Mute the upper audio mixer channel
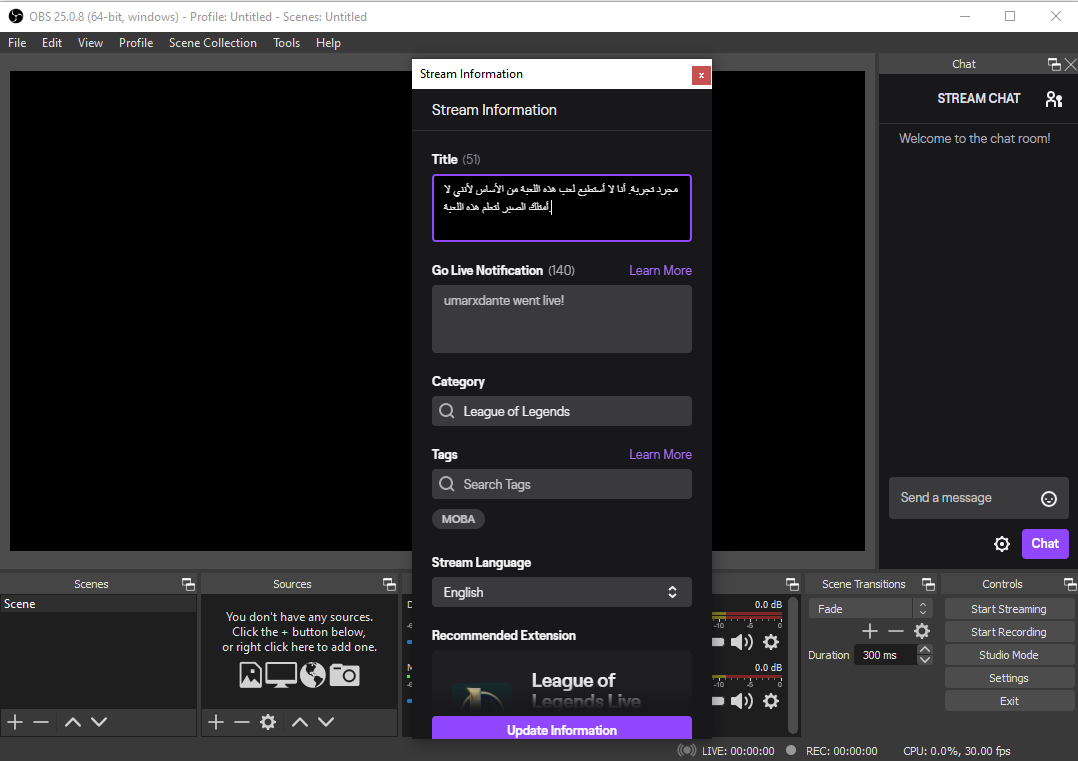 [x=741, y=642]
